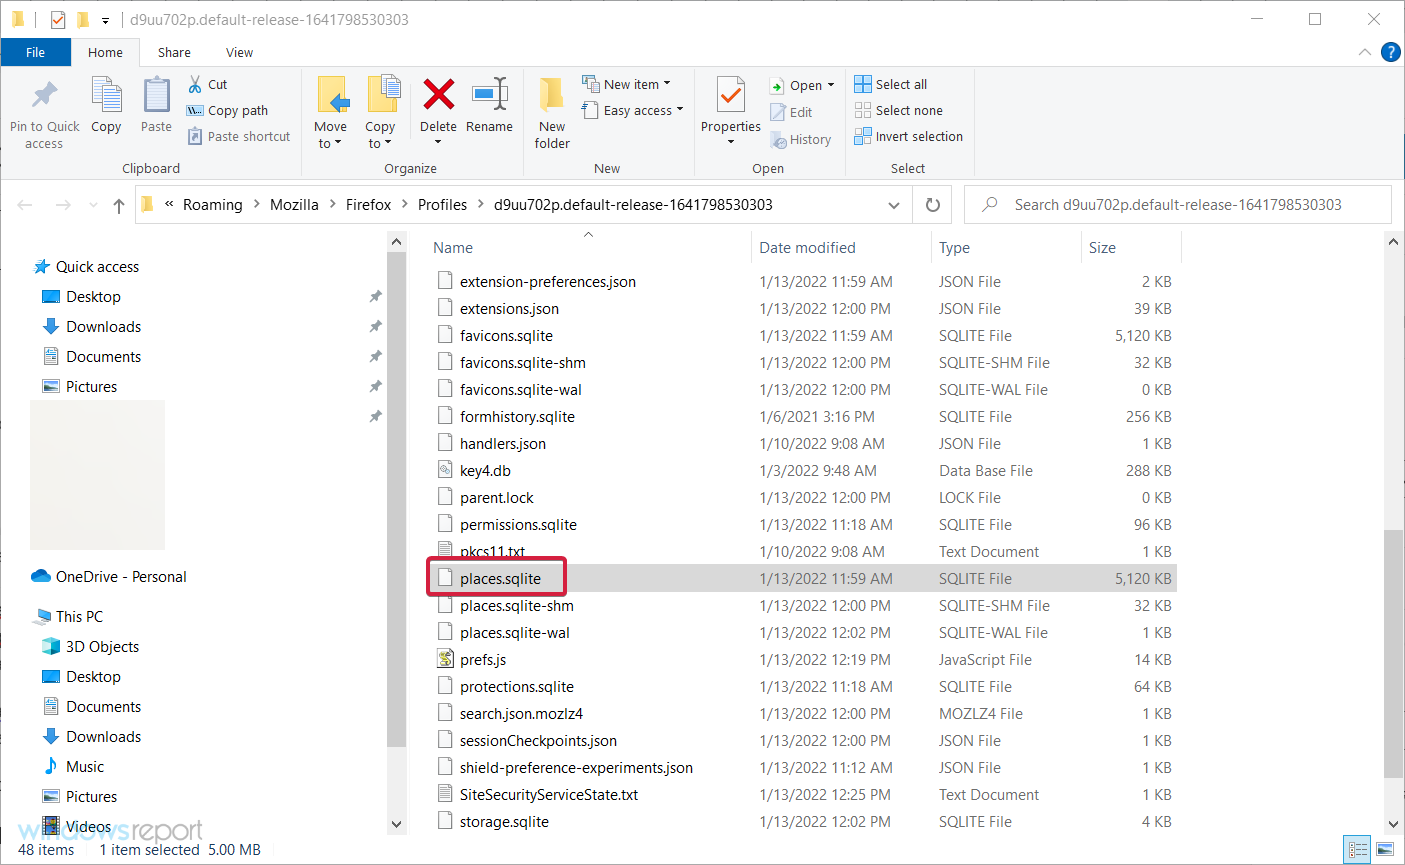Click the Copy ribbon icon

[106, 95]
